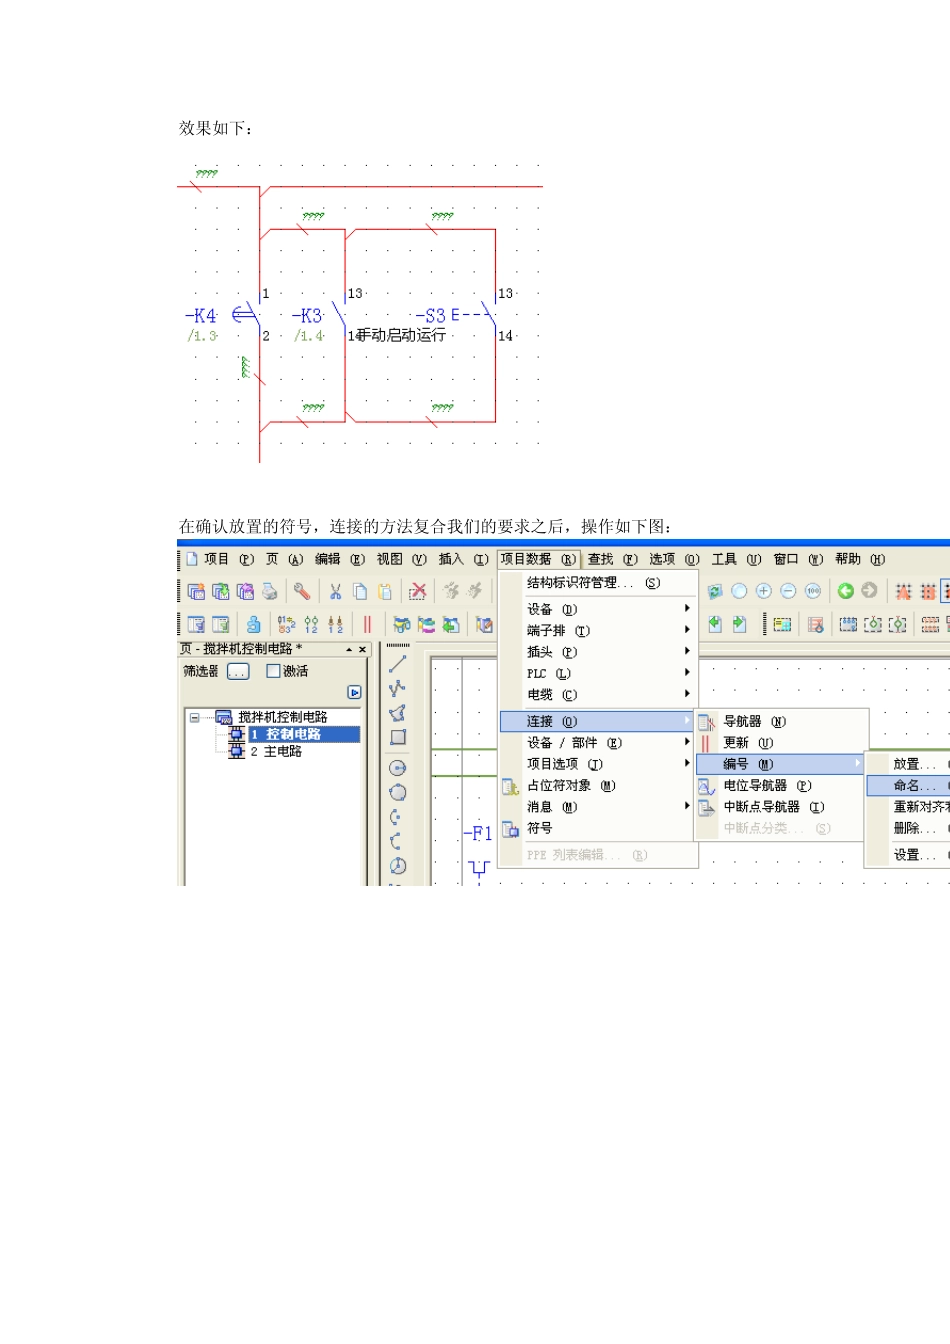Select 结构标识符管理... menu entry
Viewport: 950px width, 1344px height.
pyautogui.click(x=598, y=583)
